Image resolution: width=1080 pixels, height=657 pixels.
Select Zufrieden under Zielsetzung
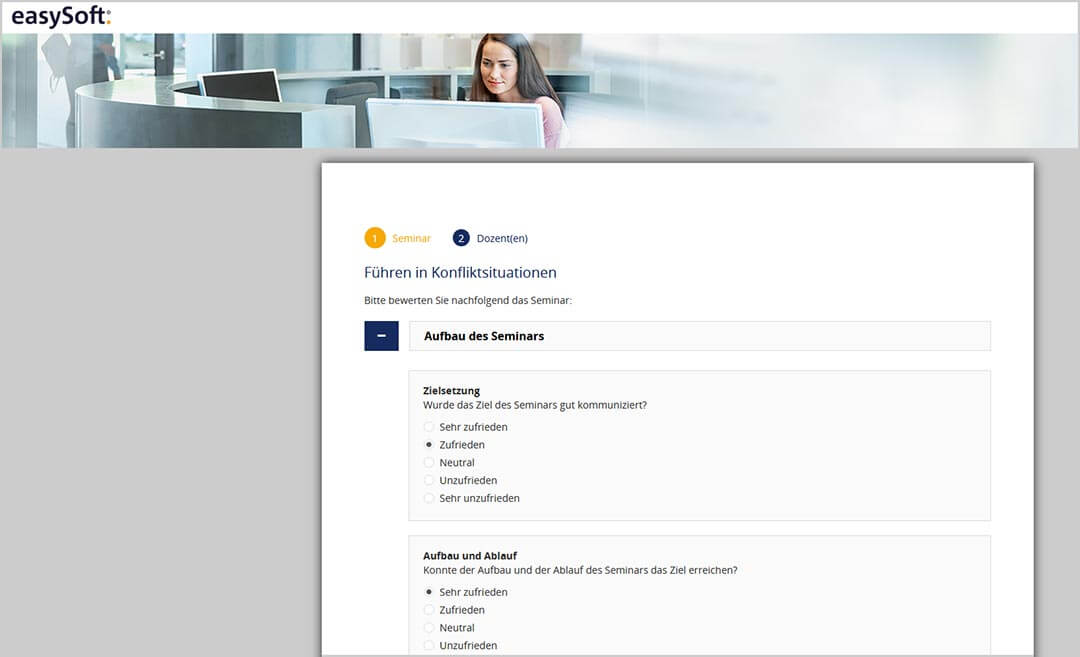click(x=428, y=445)
